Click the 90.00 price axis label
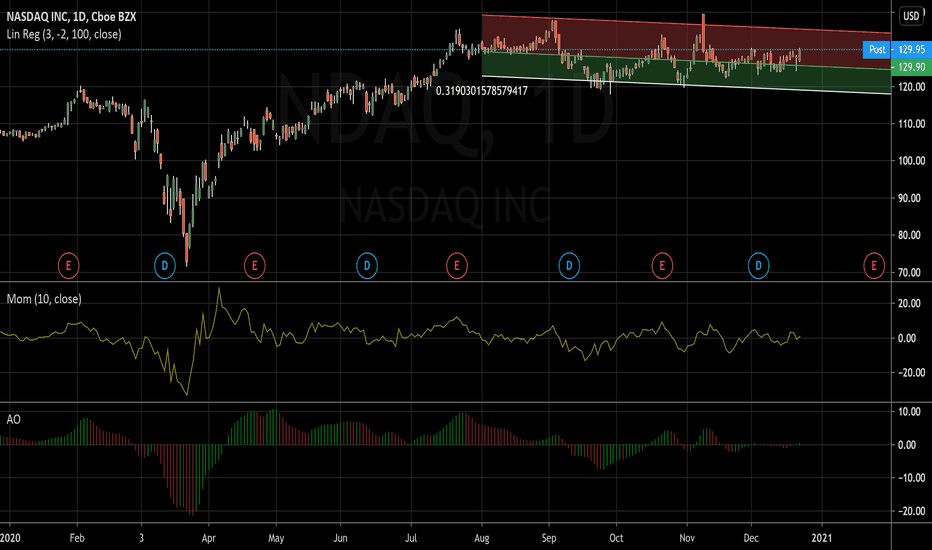This screenshot has width=932, height=550. pos(911,198)
